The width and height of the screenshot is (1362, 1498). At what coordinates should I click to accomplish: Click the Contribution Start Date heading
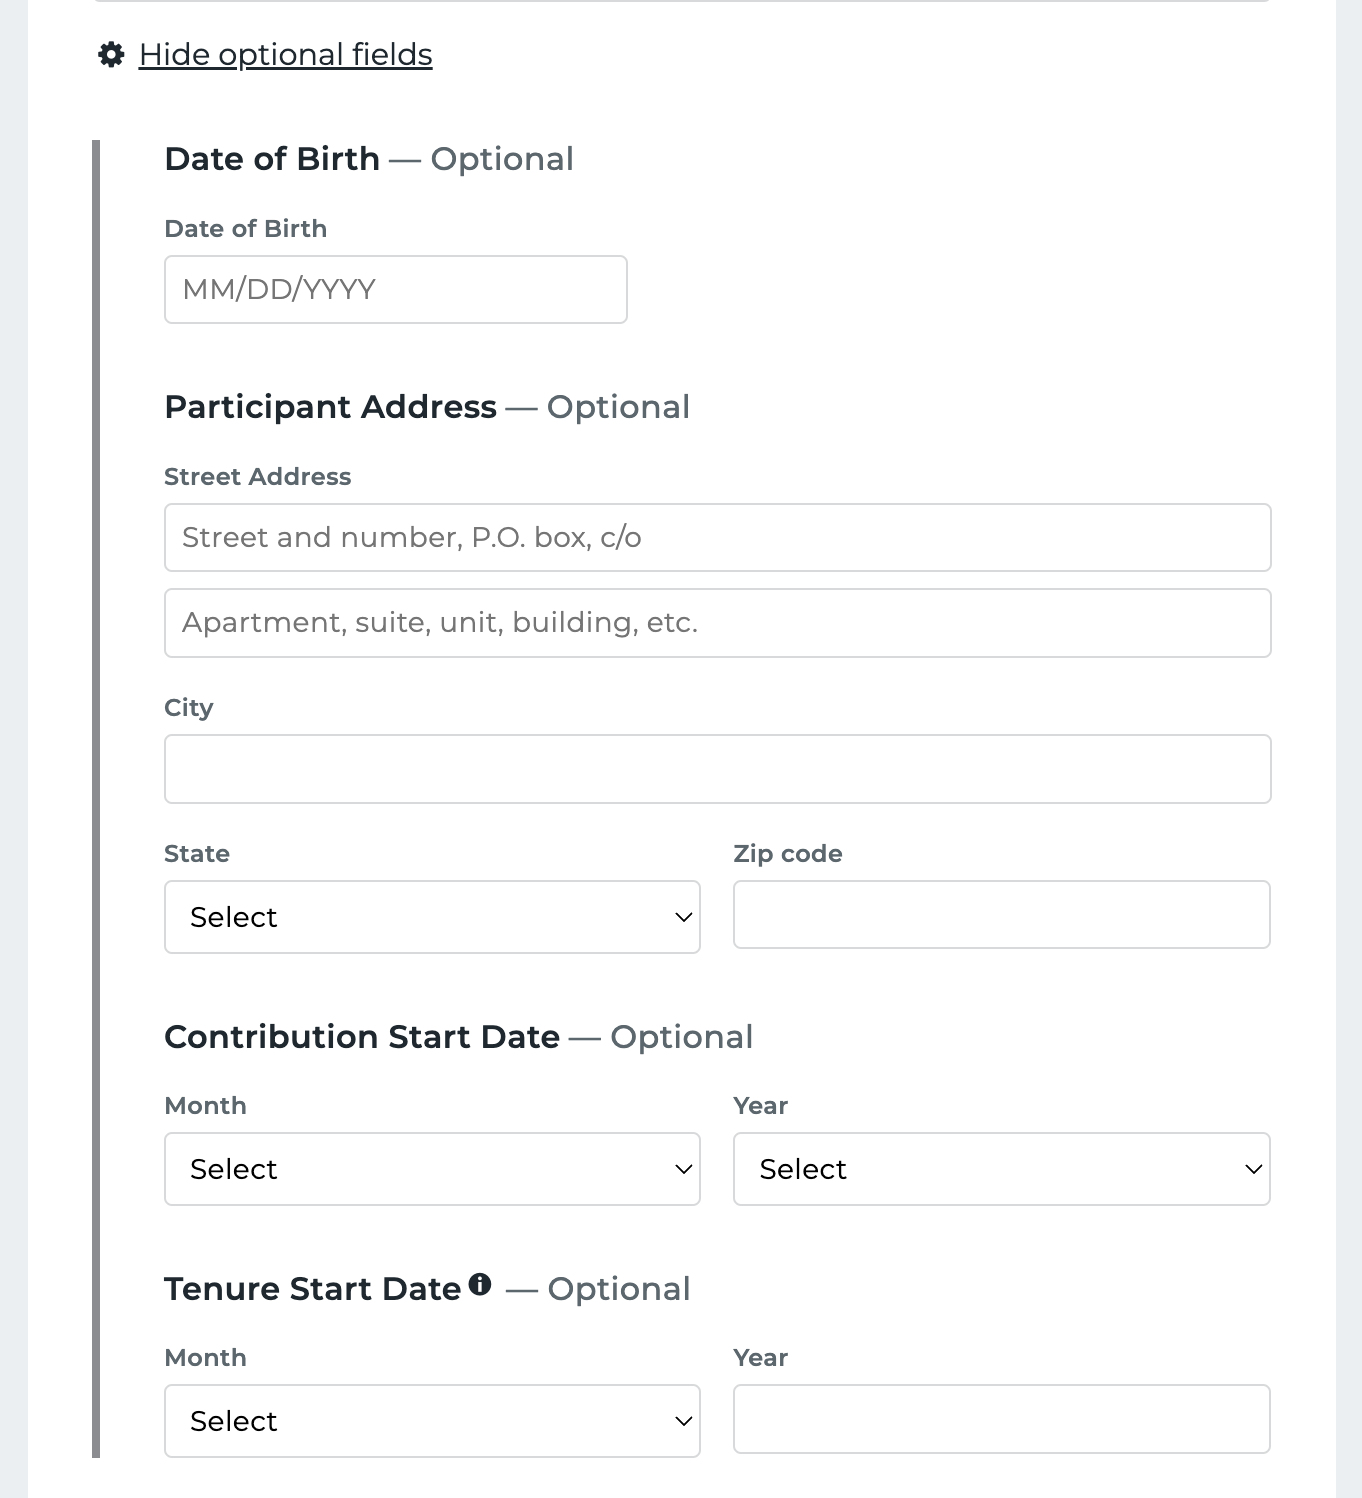click(362, 1037)
